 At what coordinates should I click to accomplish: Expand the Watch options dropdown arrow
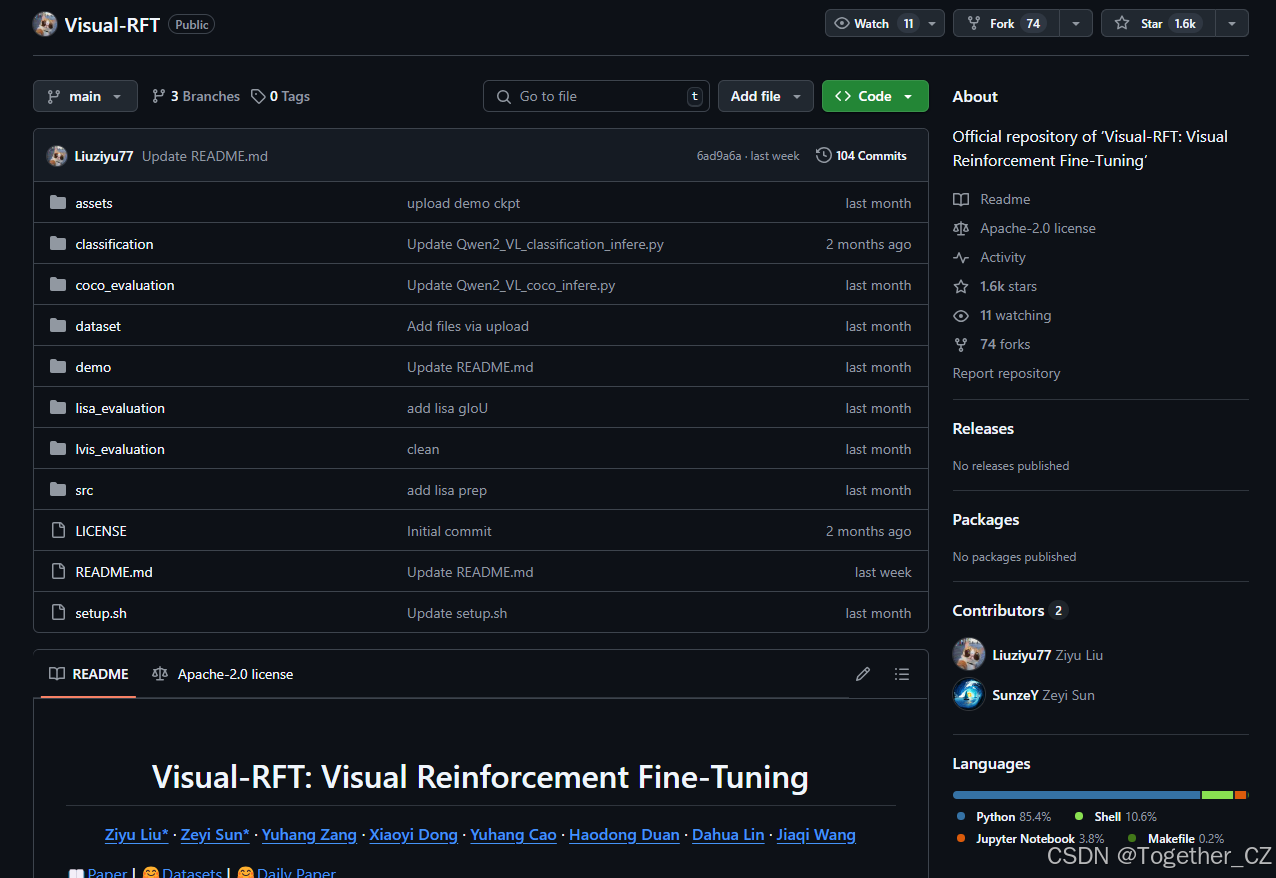933,23
